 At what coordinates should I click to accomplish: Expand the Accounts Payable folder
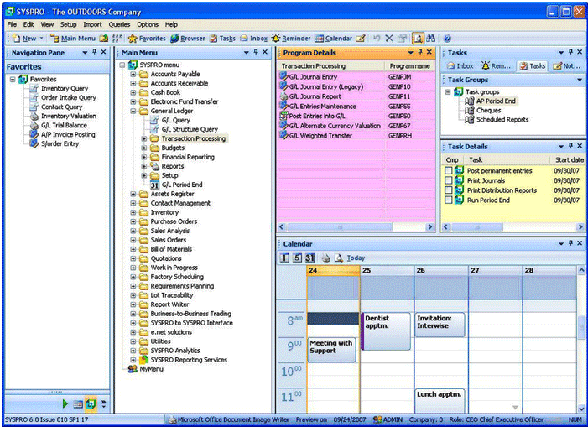pyautogui.click(x=133, y=74)
